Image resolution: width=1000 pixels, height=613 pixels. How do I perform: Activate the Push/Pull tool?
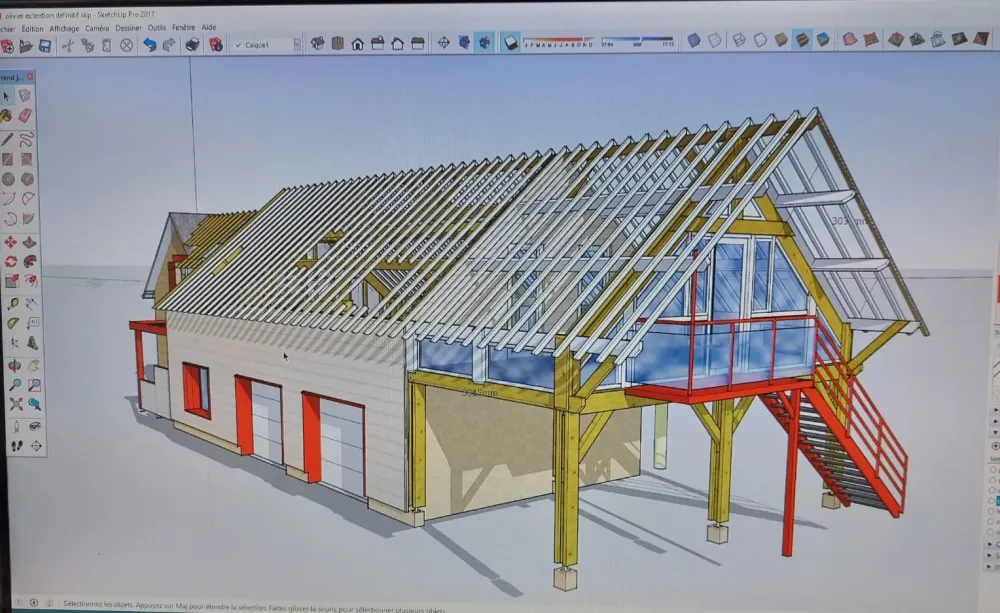pyautogui.click(x=28, y=242)
